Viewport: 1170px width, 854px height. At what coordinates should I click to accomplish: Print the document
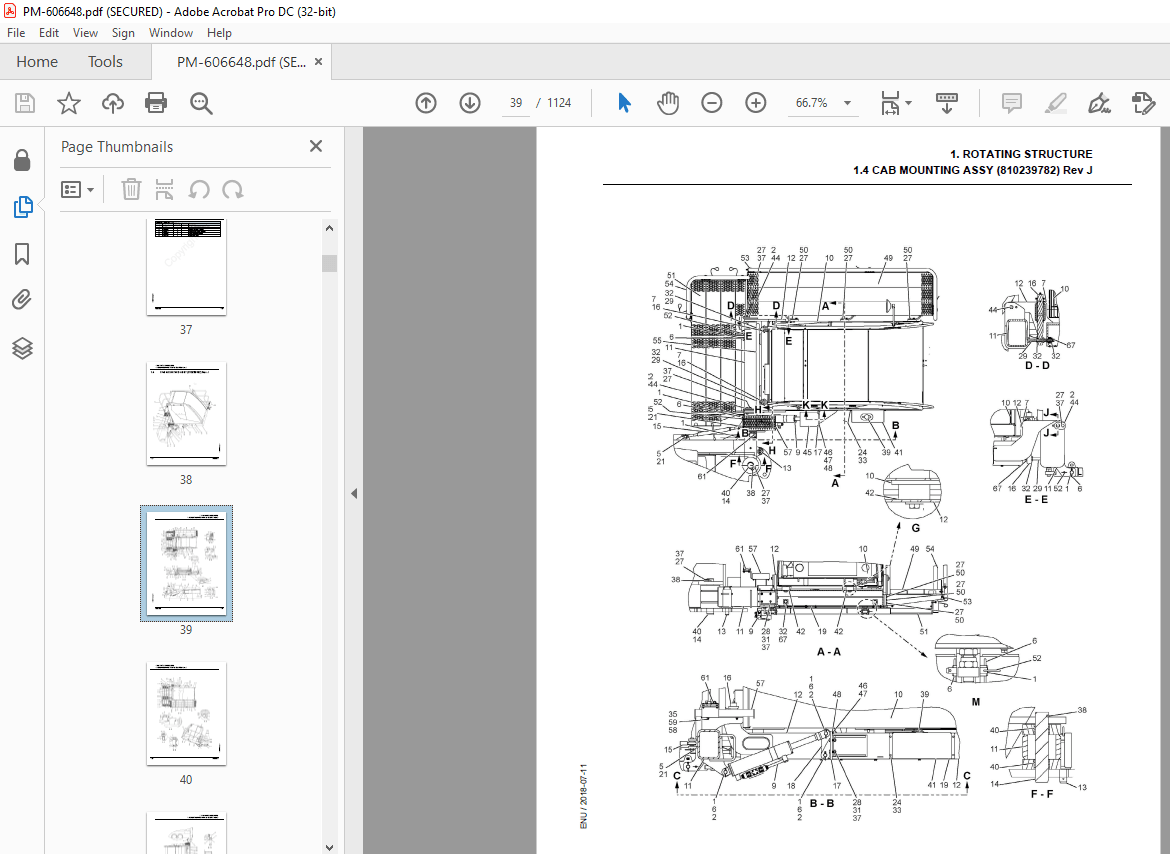(157, 103)
